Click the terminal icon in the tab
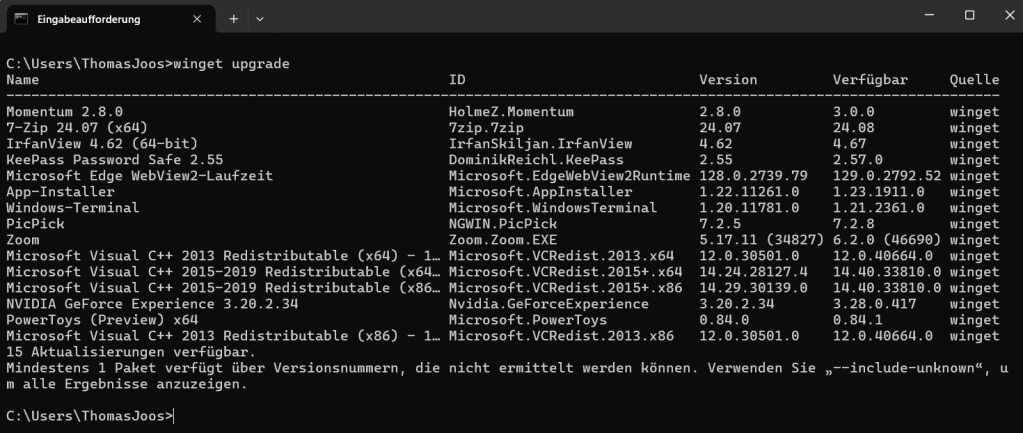This screenshot has width=1023, height=433. (x=21, y=19)
